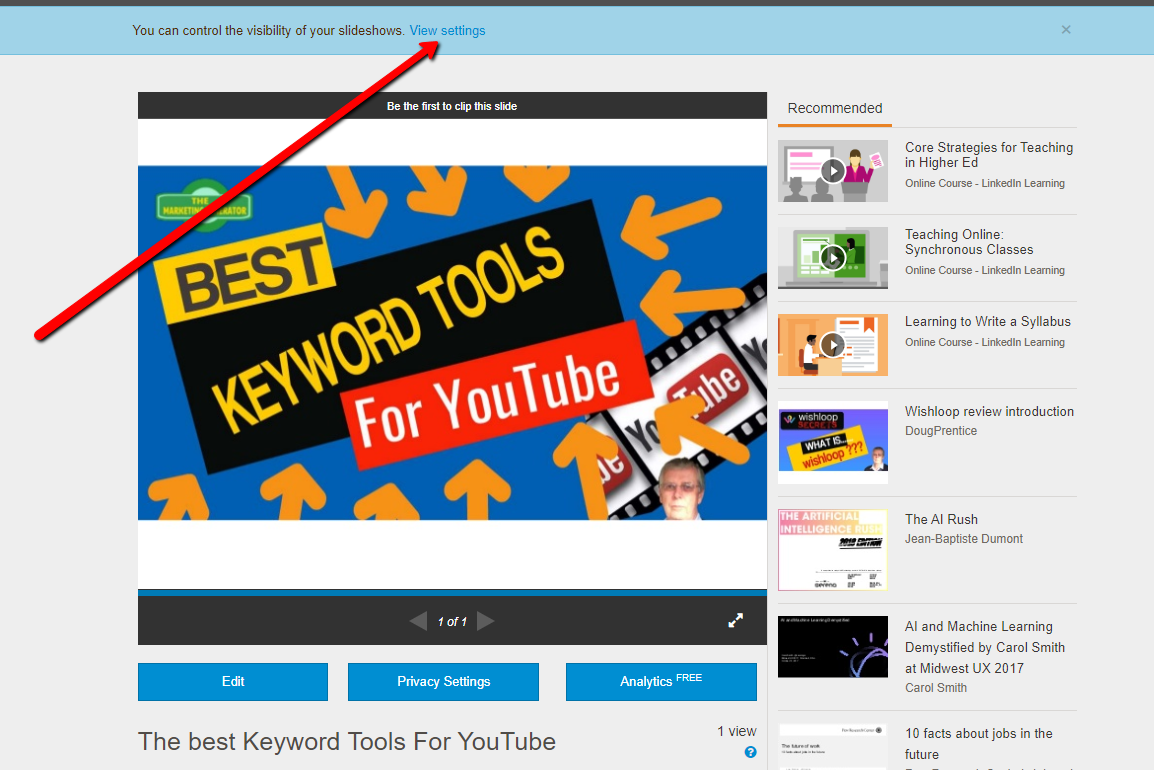Image resolution: width=1154 pixels, height=770 pixels.
Task: Open 10 facts about jobs thumbnail
Action: pyautogui.click(x=832, y=746)
